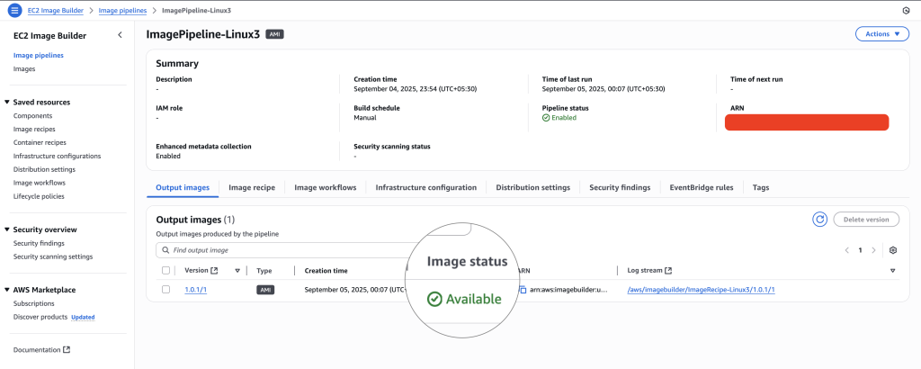
Task: Go to Image pipelines breadcrumb
Action: [x=122, y=11]
